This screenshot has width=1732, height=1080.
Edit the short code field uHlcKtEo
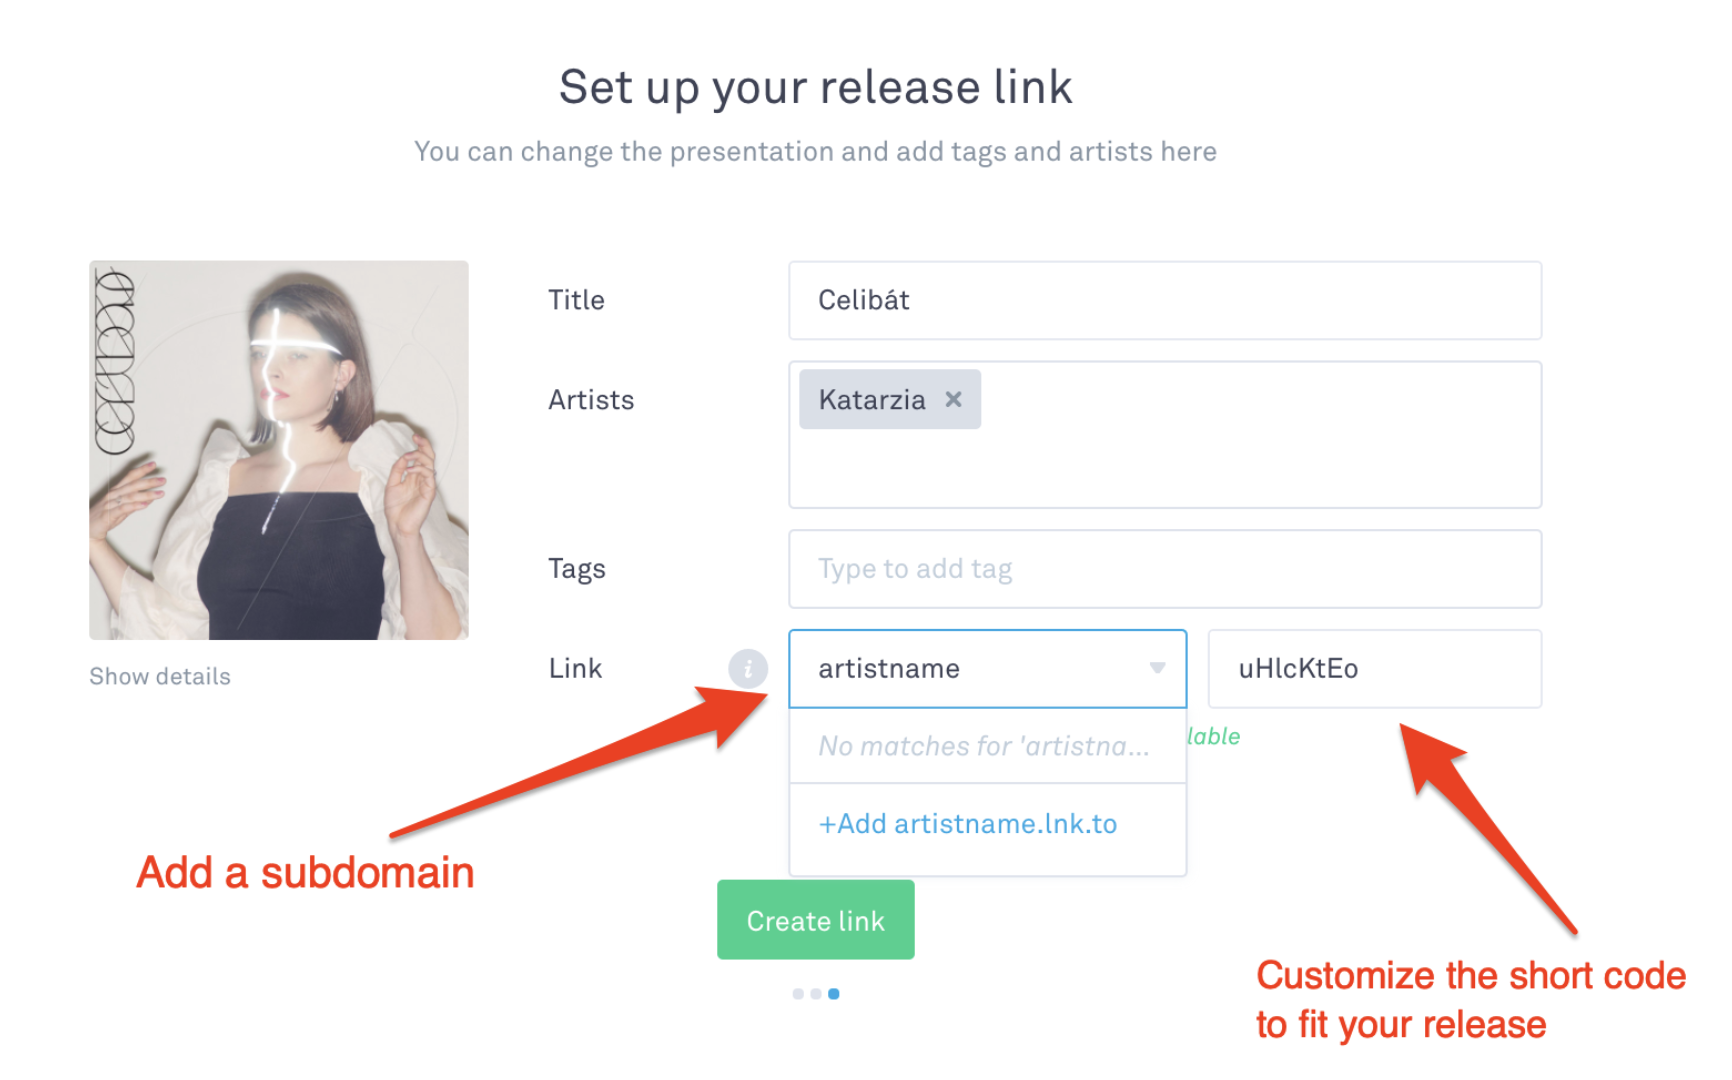1374,668
